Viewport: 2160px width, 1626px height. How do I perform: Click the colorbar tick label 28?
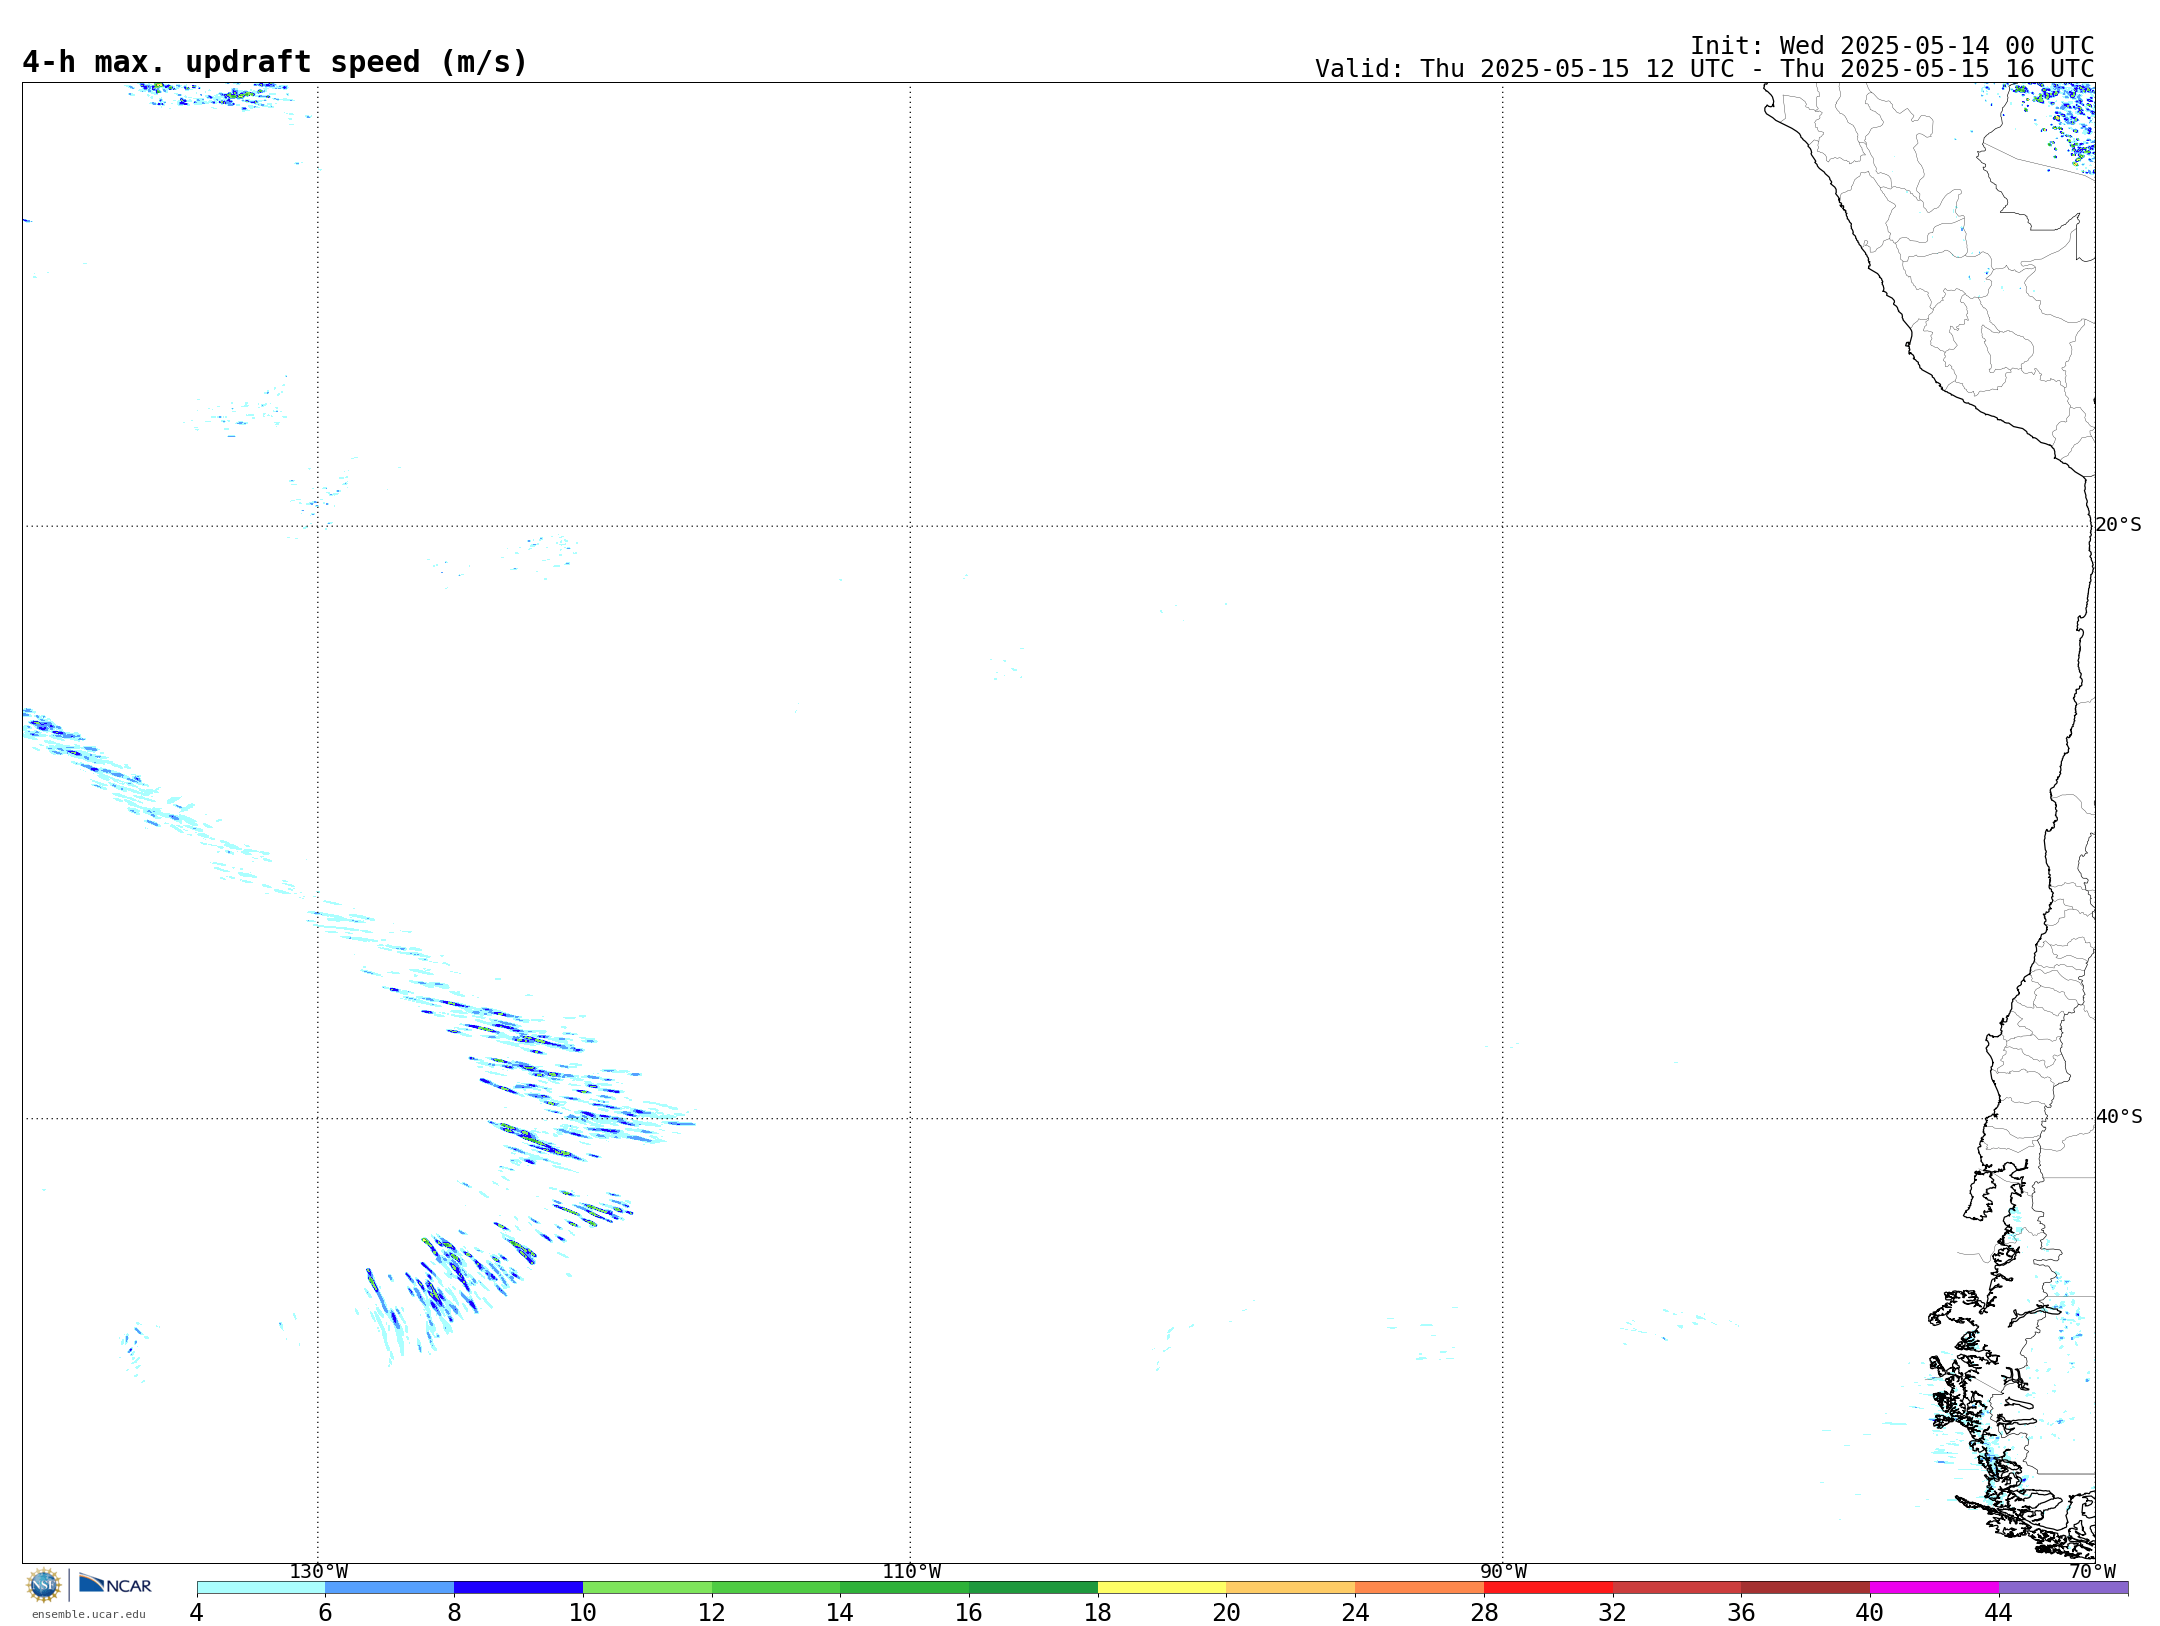(1484, 1613)
